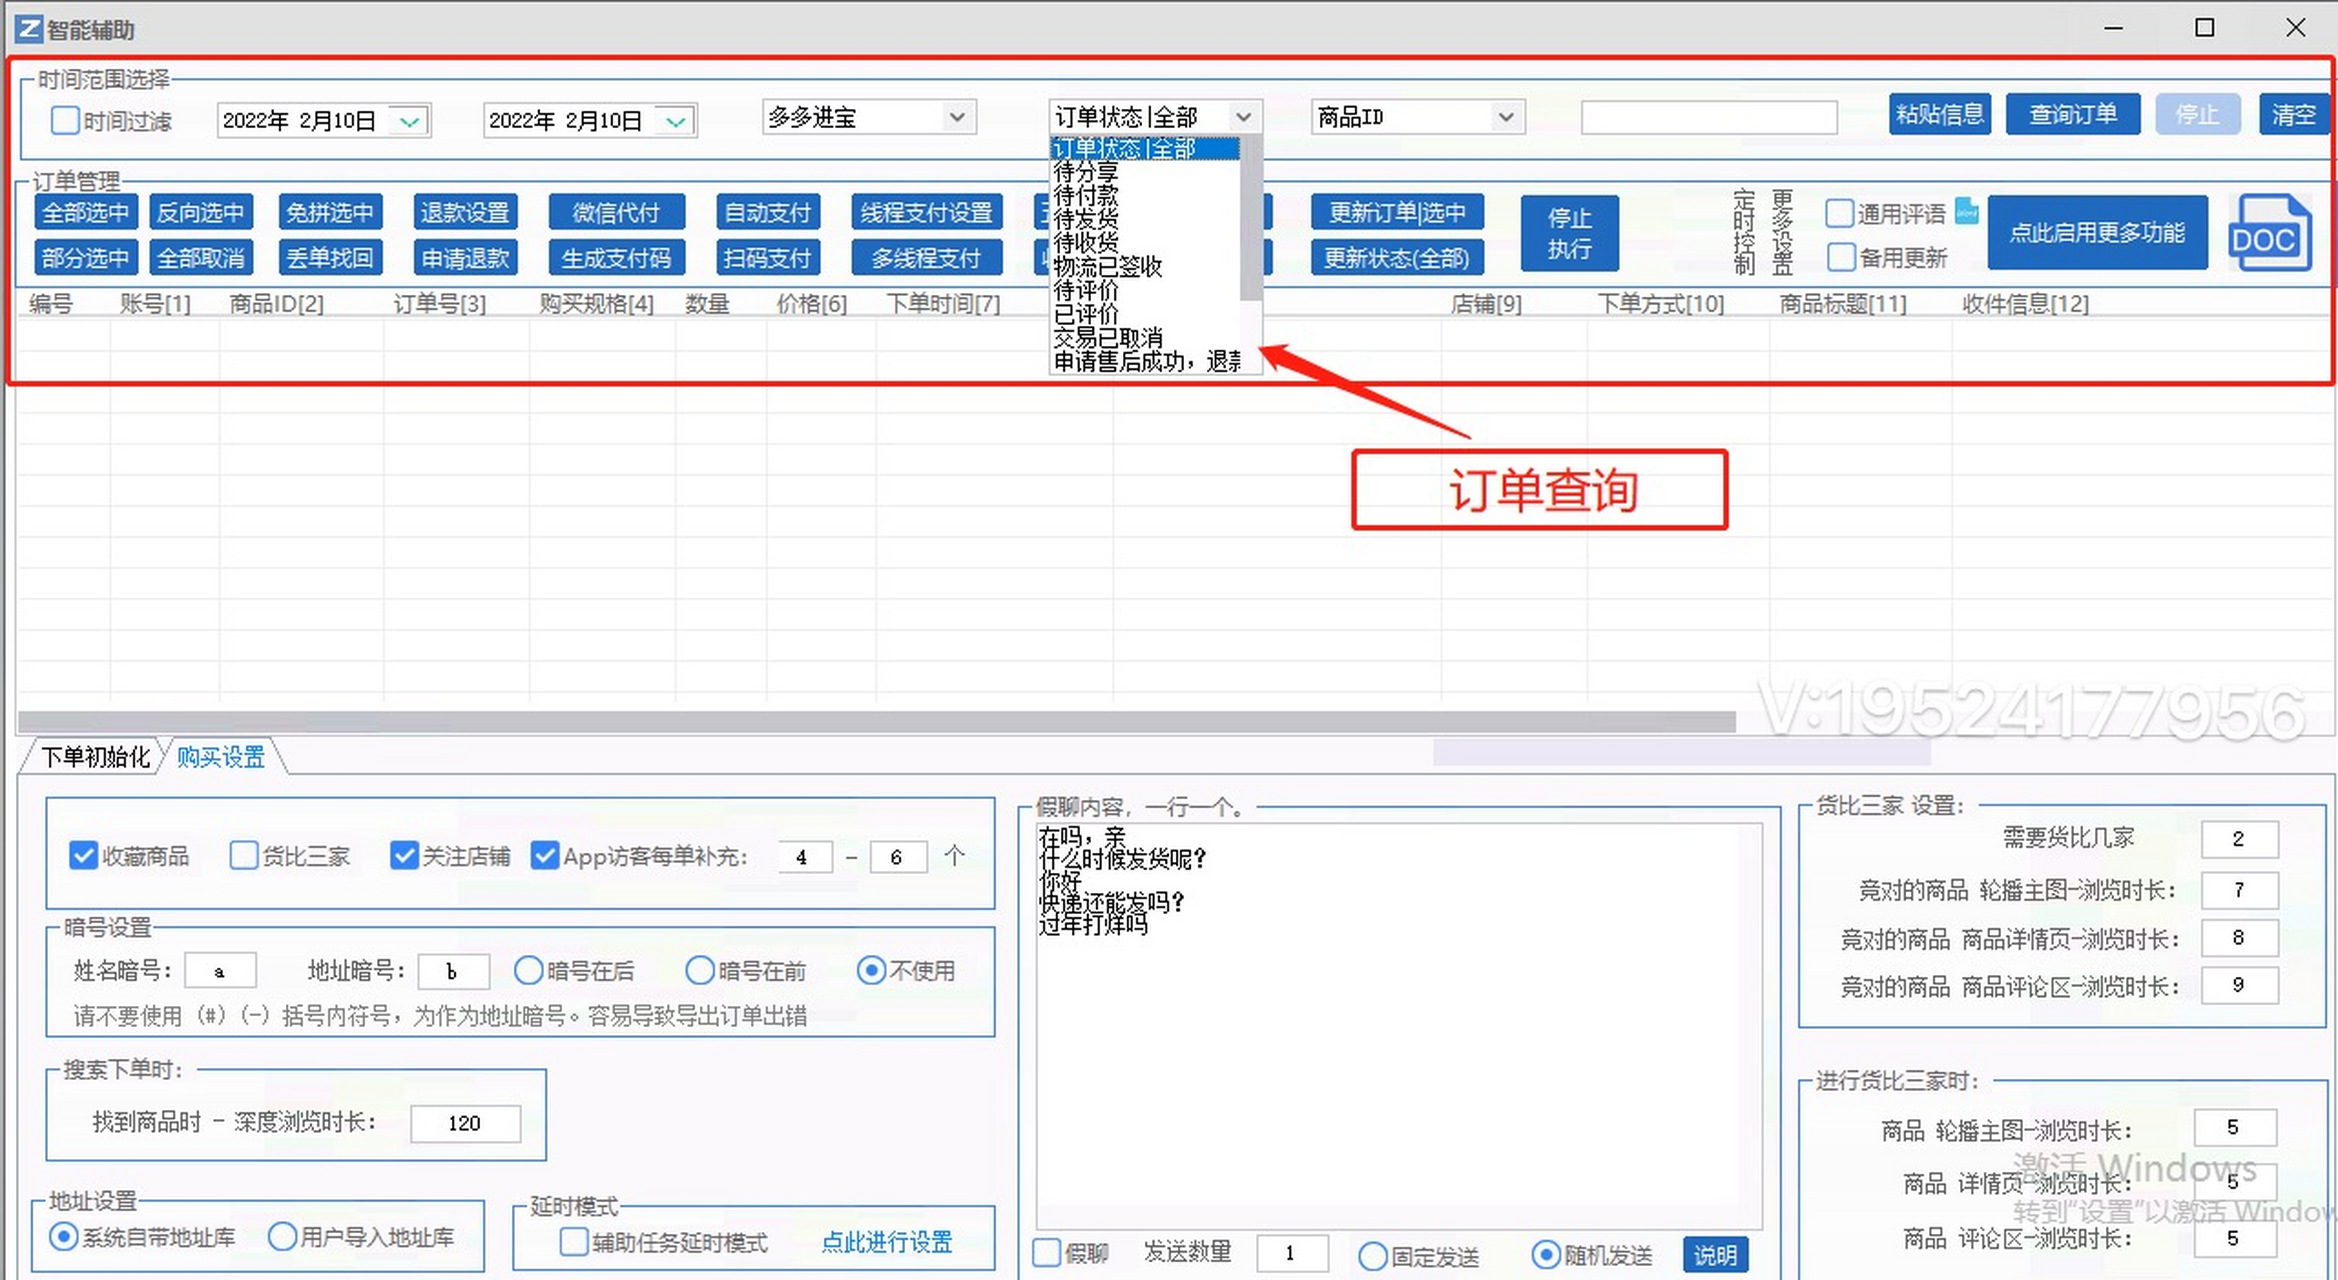Uncheck the 关注店铺 checkbox
2338x1280 pixels.
click(404, 856)
